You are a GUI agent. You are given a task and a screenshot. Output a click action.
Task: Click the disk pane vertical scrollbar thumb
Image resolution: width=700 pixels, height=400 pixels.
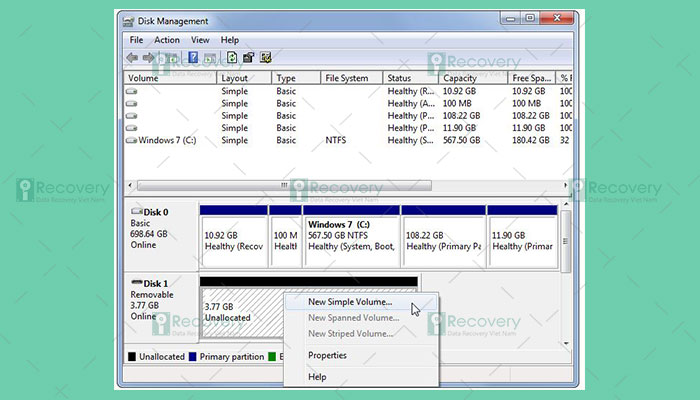566,241
